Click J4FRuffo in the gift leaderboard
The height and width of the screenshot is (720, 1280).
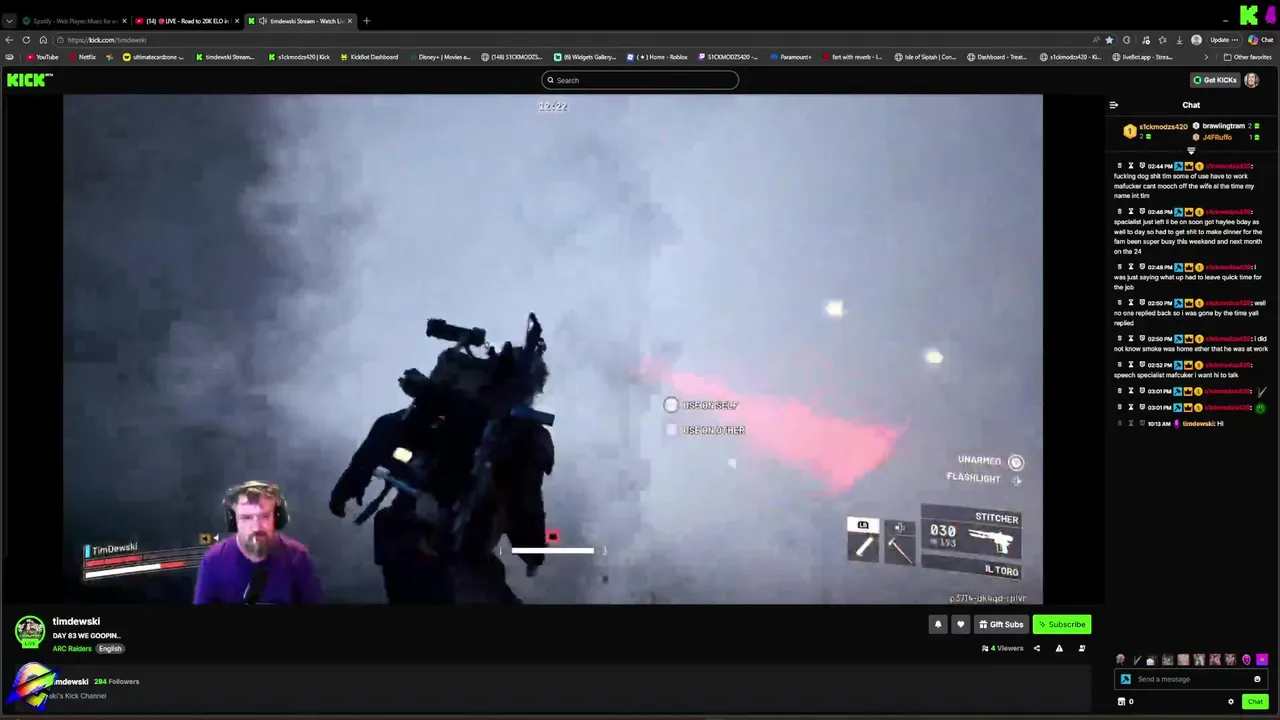tap(1217, 137)
